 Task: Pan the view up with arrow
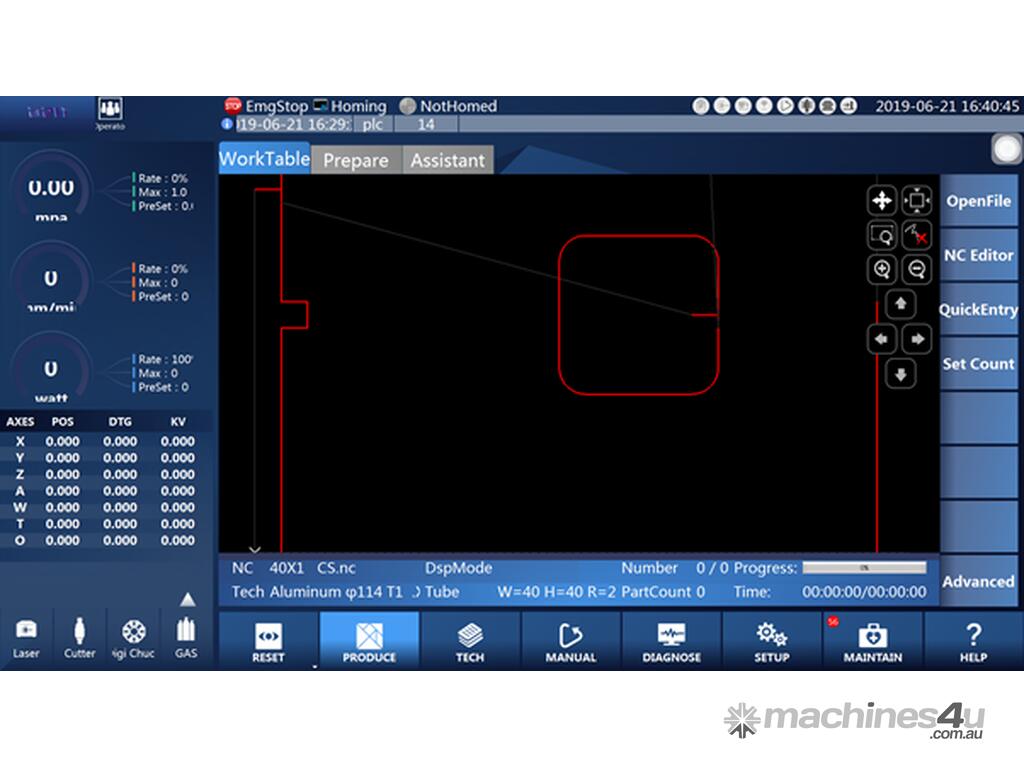tap(901, 304)
